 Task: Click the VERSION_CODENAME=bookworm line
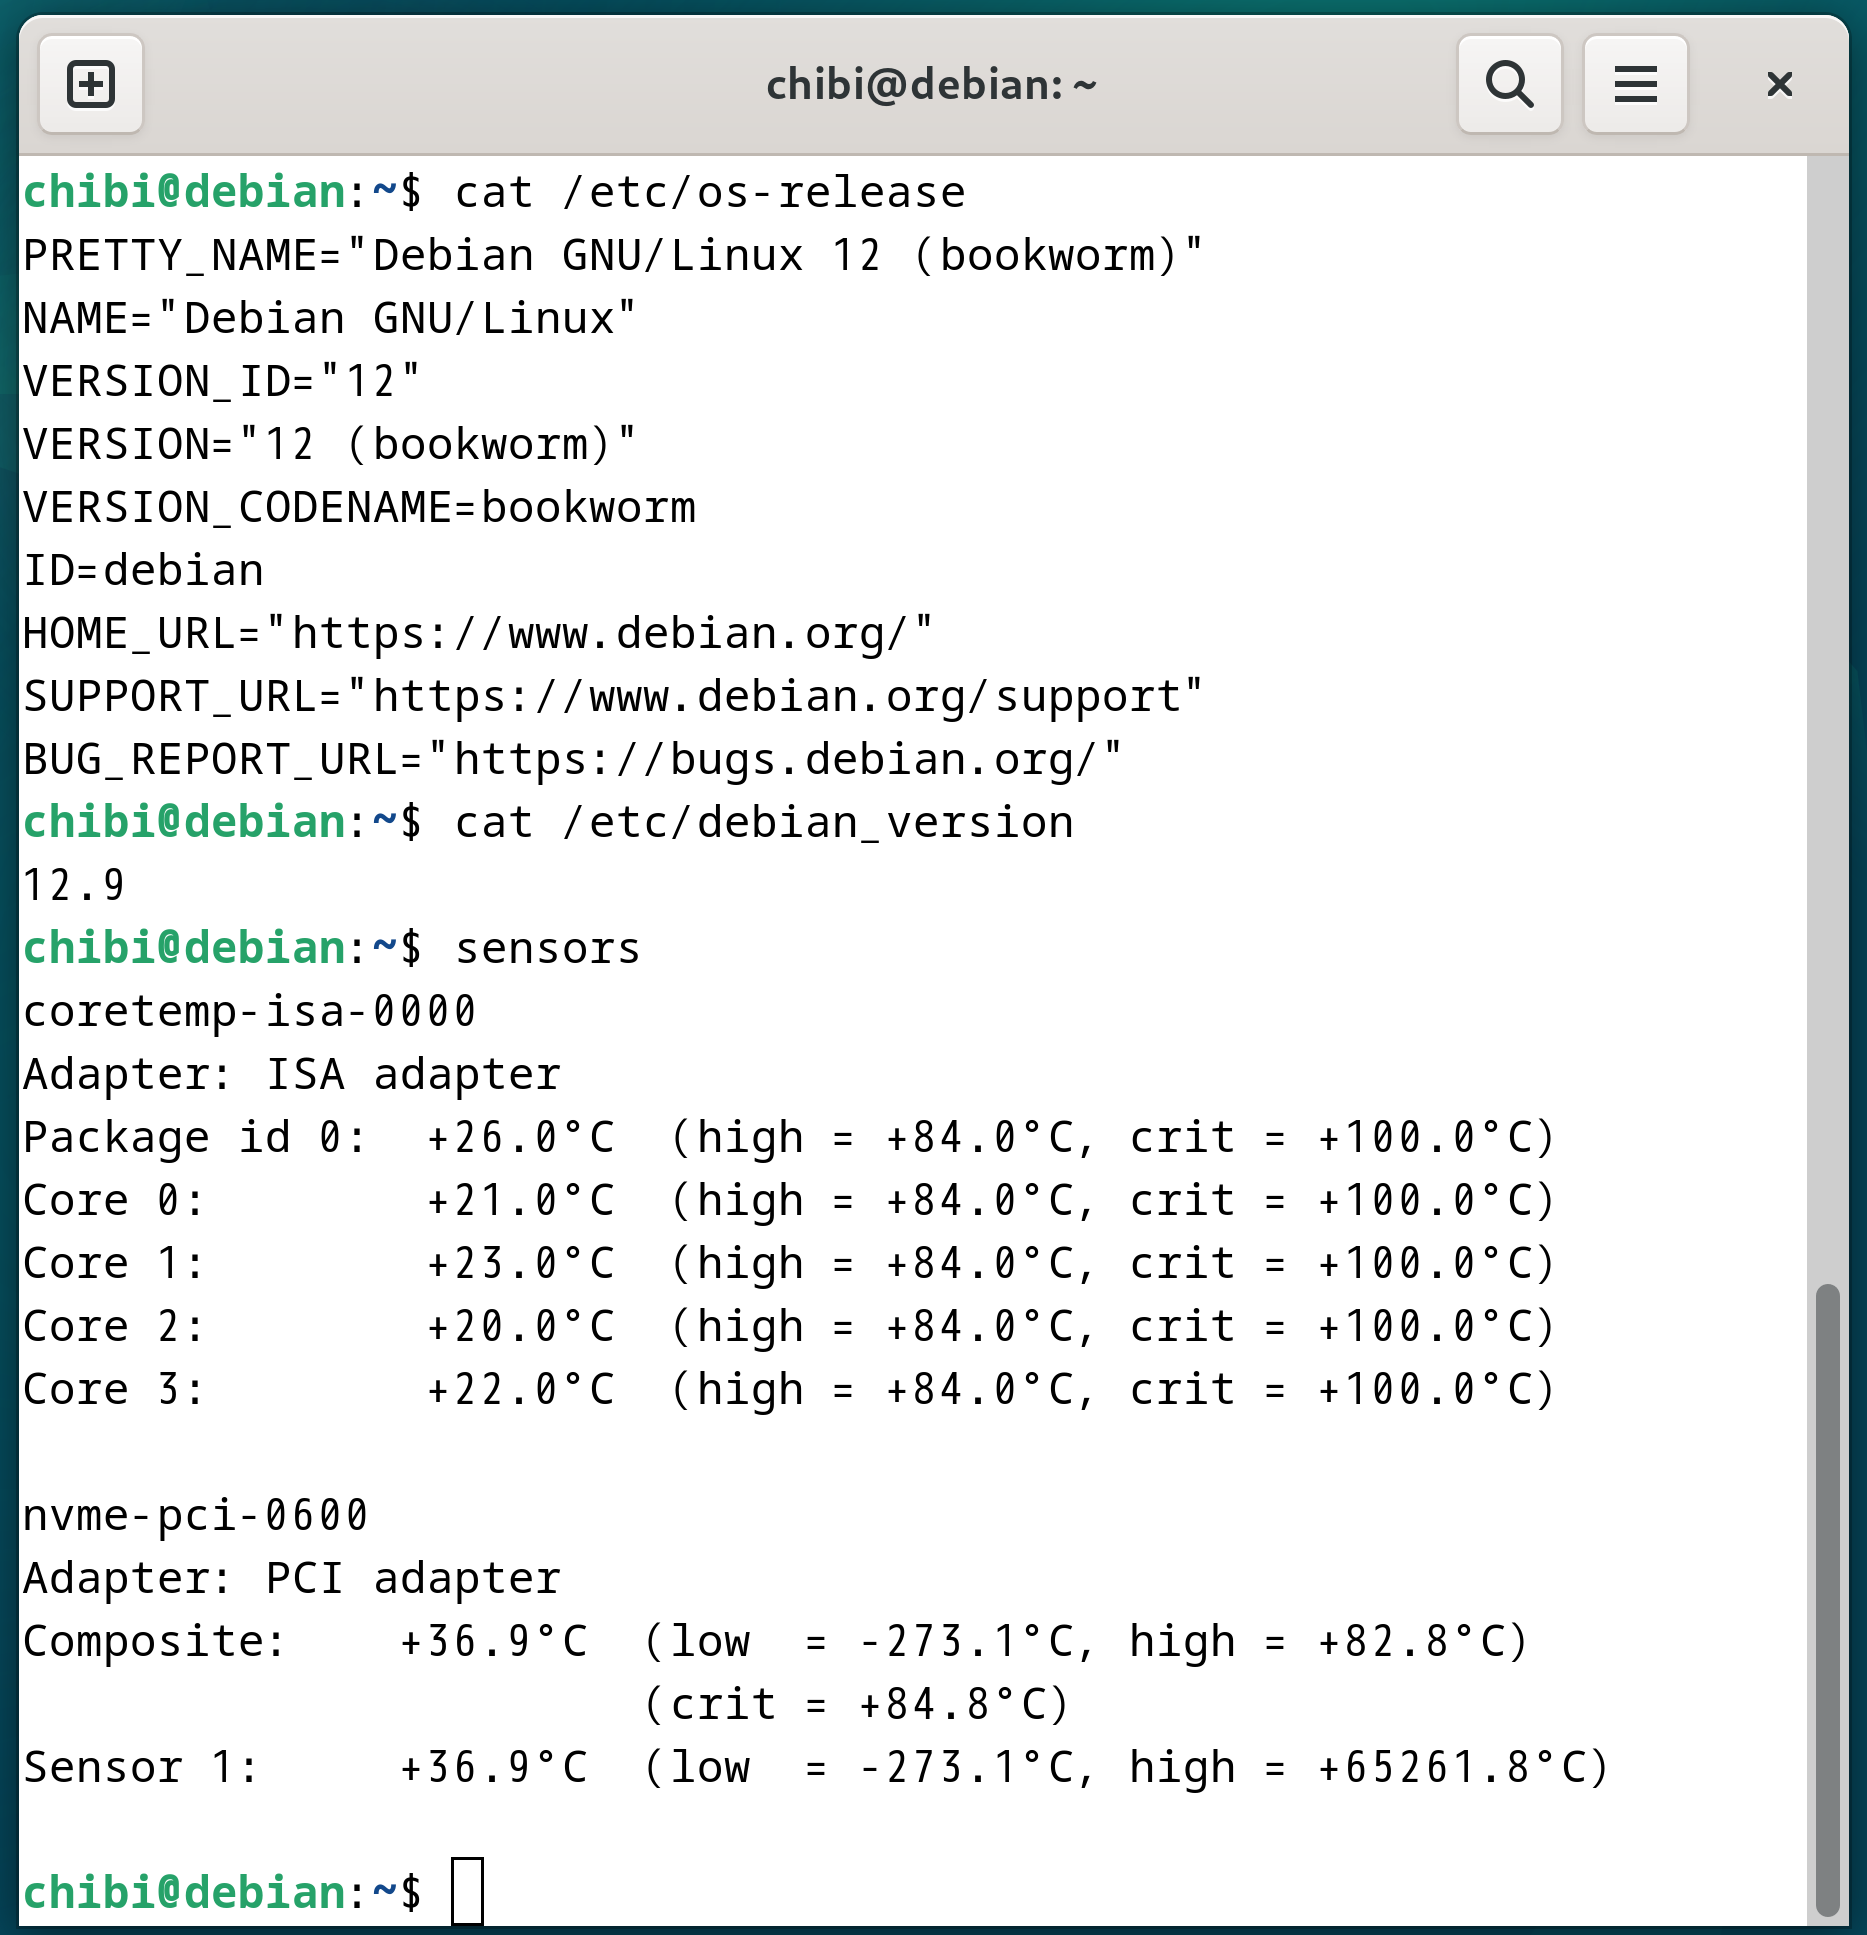point(360,507)
